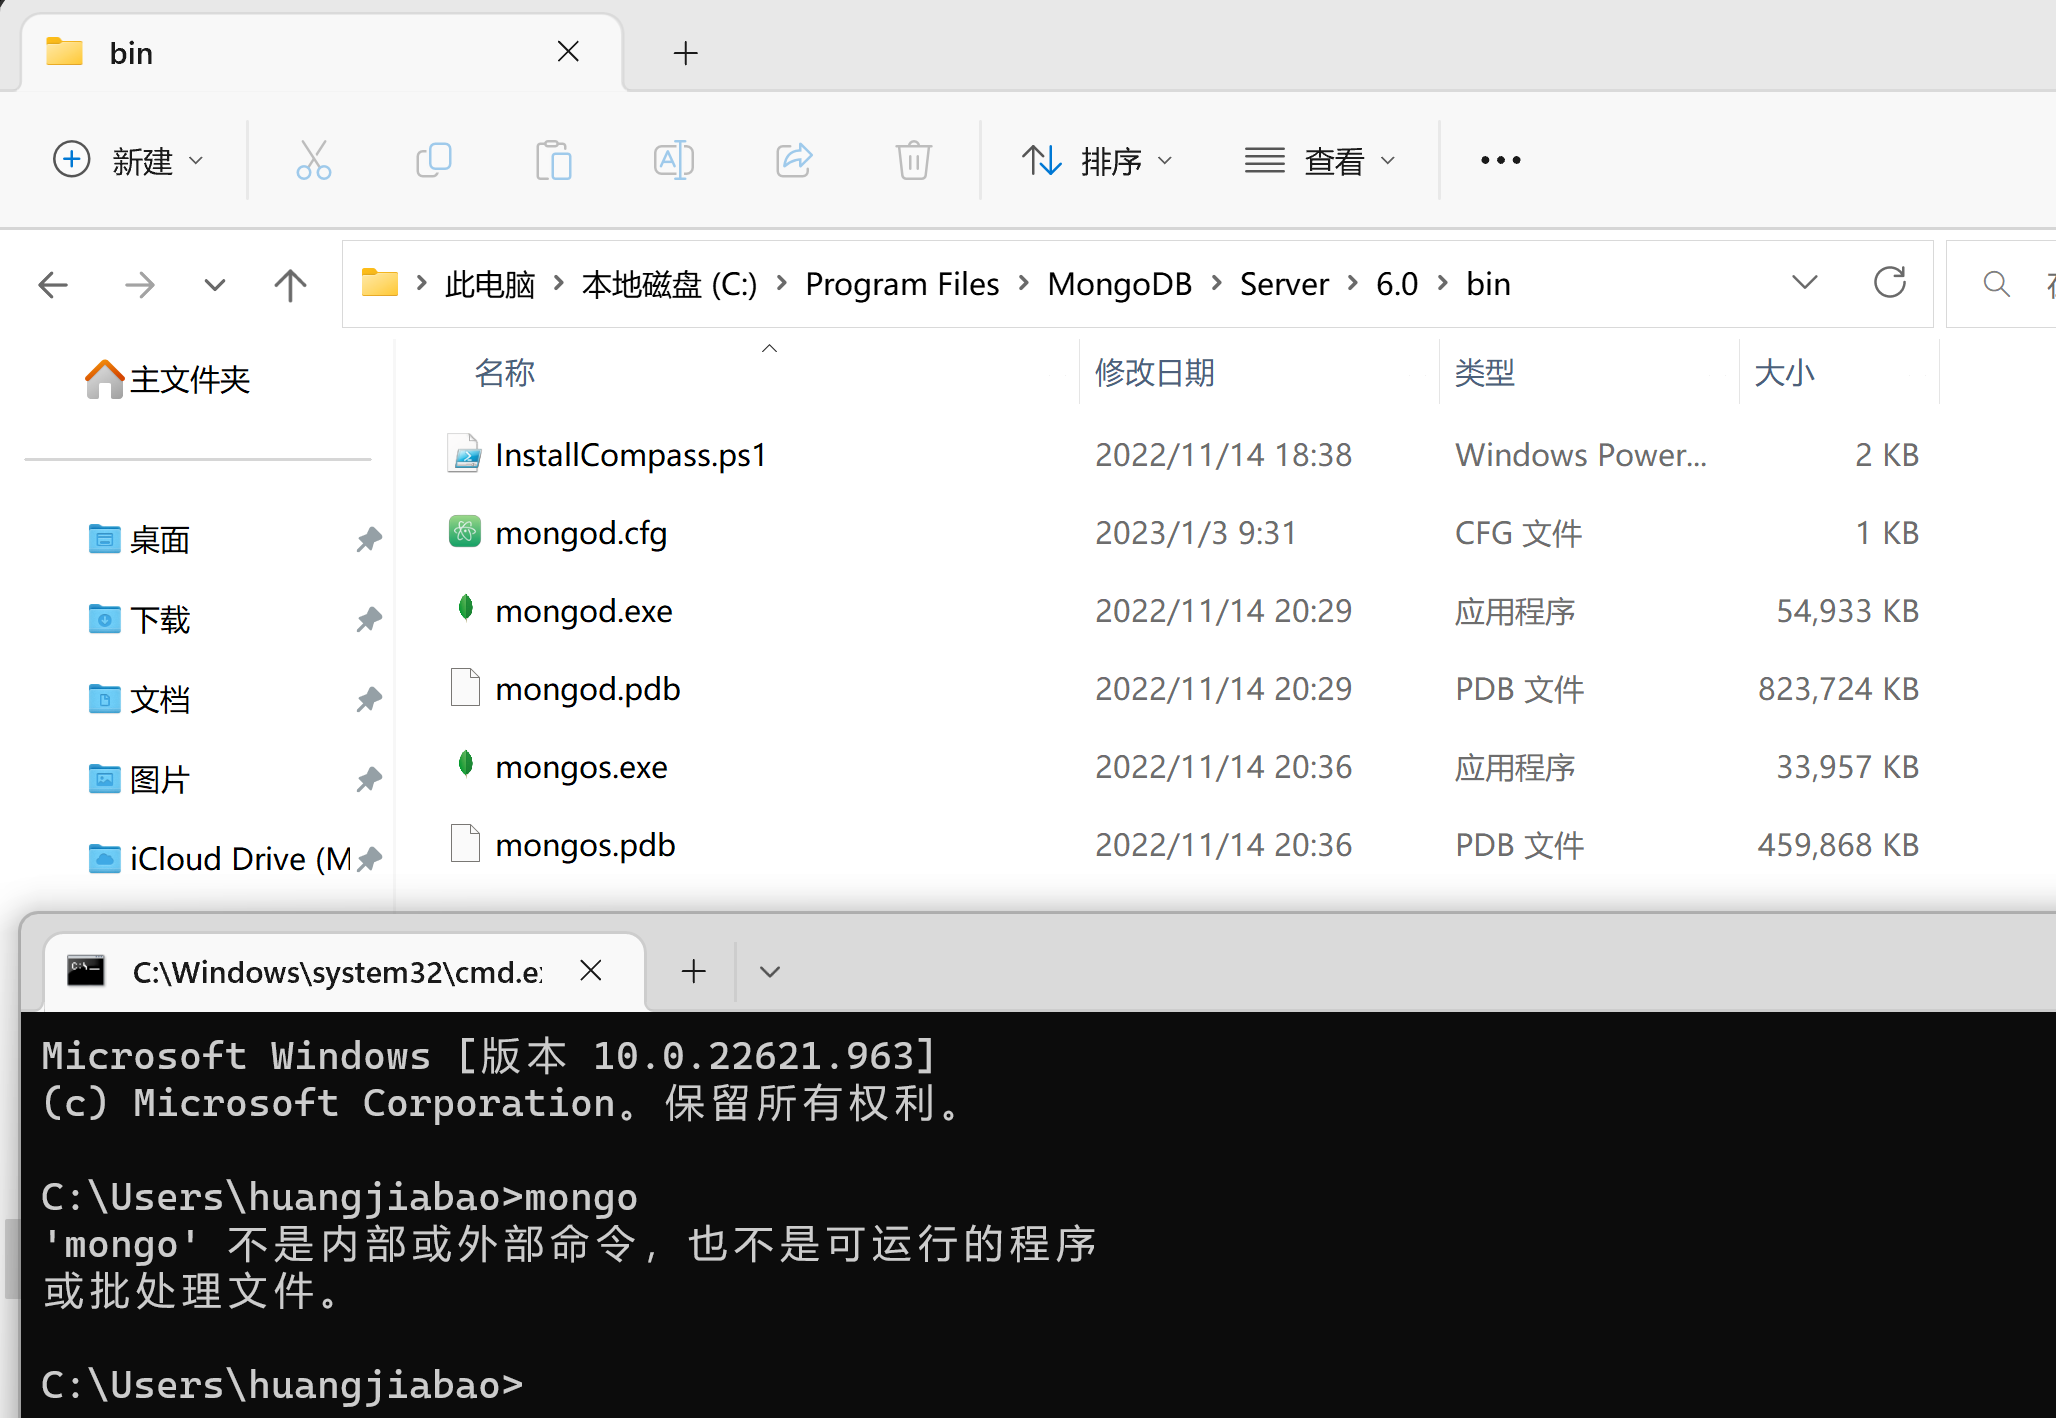Unpin 下载 using its pin icon
This screenshot has width=2056, height=1418.
click(x=369, y=620)
